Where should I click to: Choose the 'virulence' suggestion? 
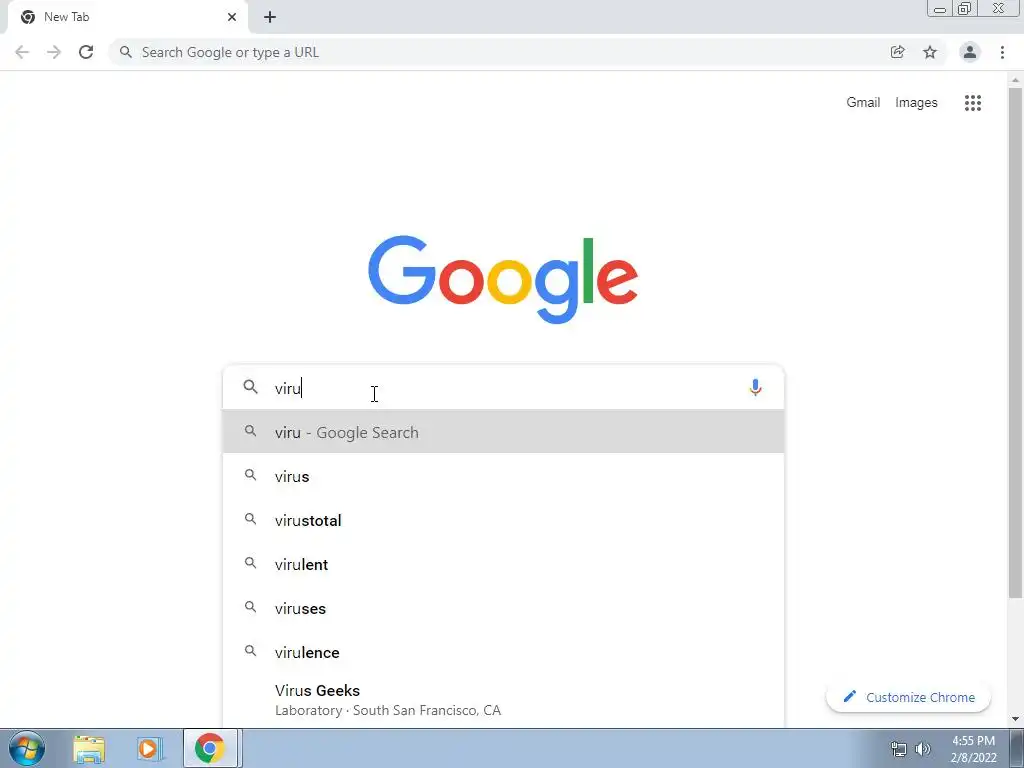coord(503,652)
